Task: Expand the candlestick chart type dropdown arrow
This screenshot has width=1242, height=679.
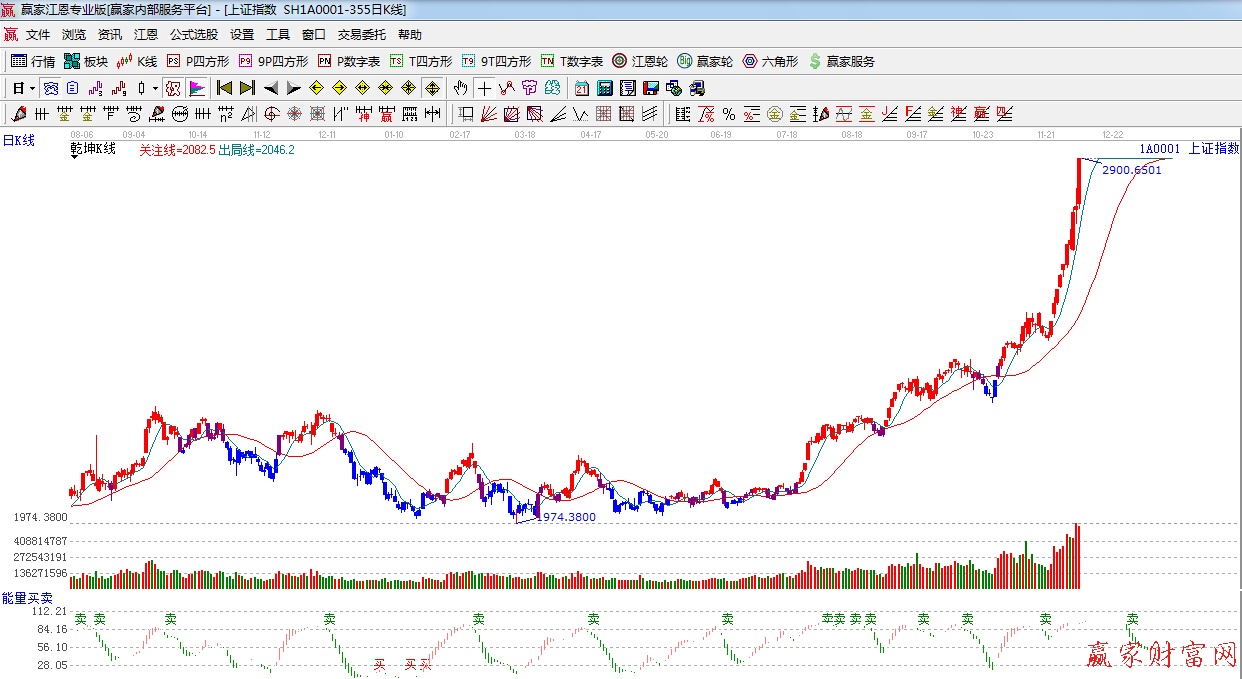Action: (x=155, y=88)
